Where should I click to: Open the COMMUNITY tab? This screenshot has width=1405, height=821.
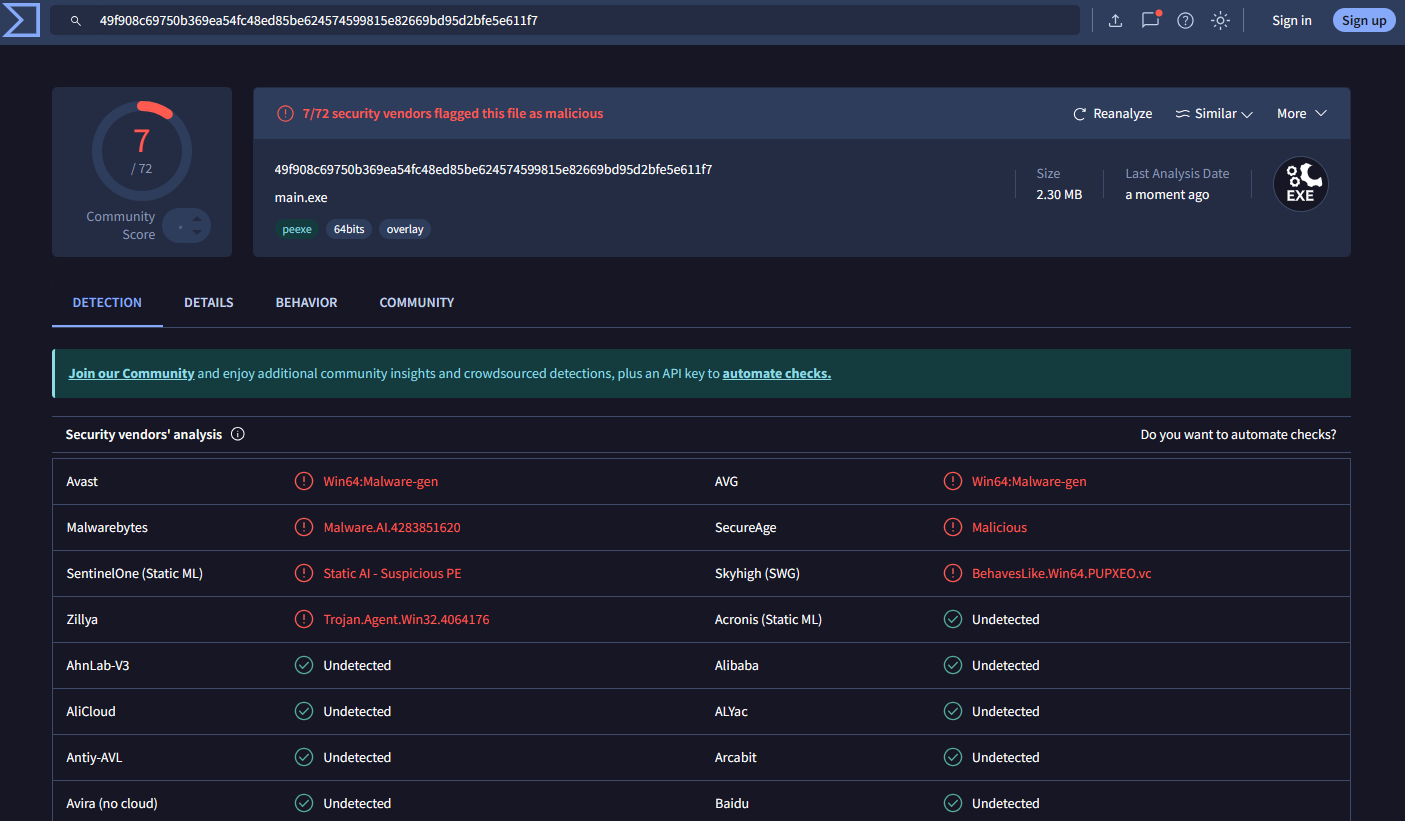(x=417, y=302)
